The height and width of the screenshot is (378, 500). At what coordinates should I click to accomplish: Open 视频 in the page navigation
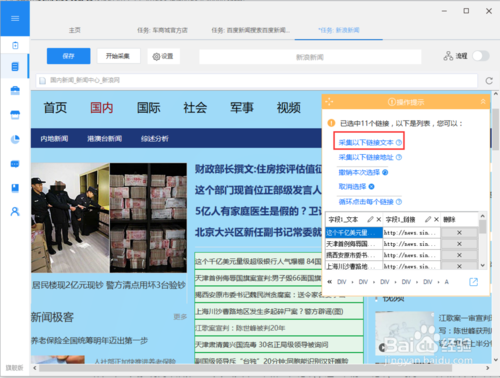(289, 108)
